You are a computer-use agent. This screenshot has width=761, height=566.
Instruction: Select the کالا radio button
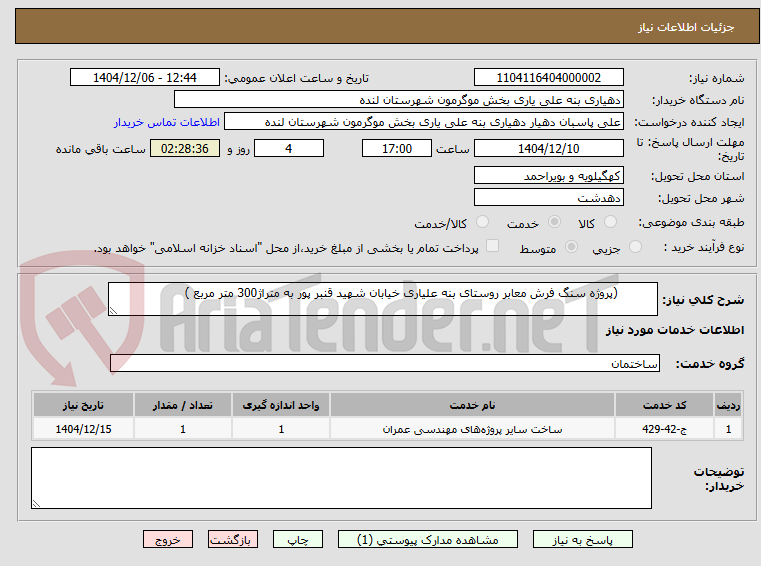pos(610,222)
